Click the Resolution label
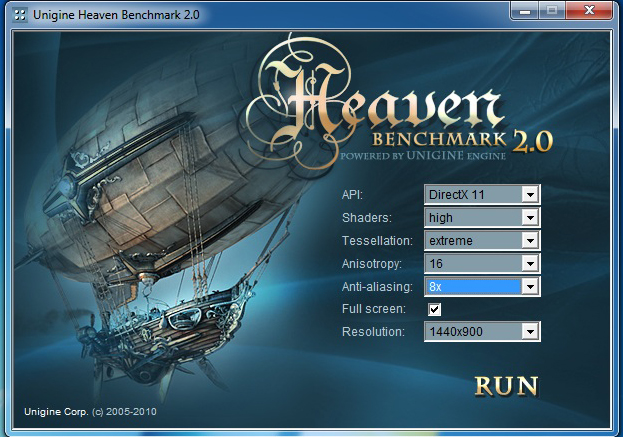 373,332
